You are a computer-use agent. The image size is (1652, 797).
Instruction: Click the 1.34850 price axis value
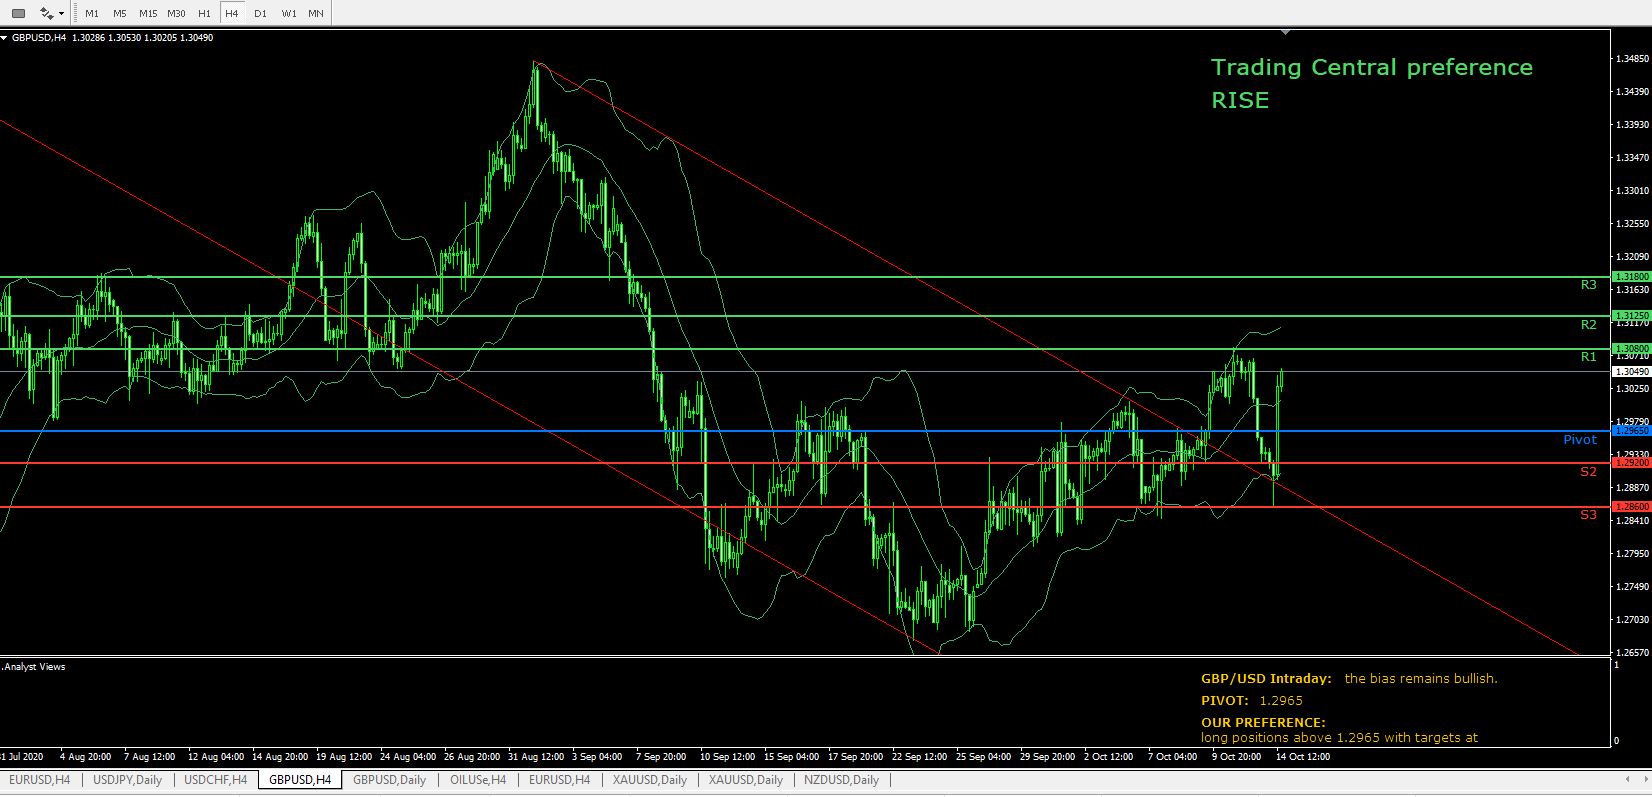click(x=1631, y=58)
